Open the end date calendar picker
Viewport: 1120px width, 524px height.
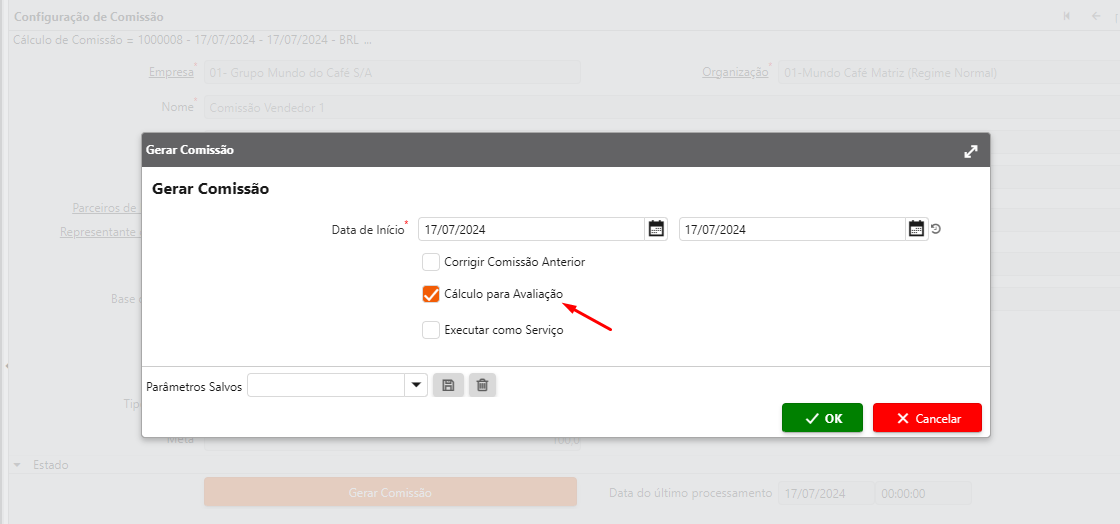916,229
